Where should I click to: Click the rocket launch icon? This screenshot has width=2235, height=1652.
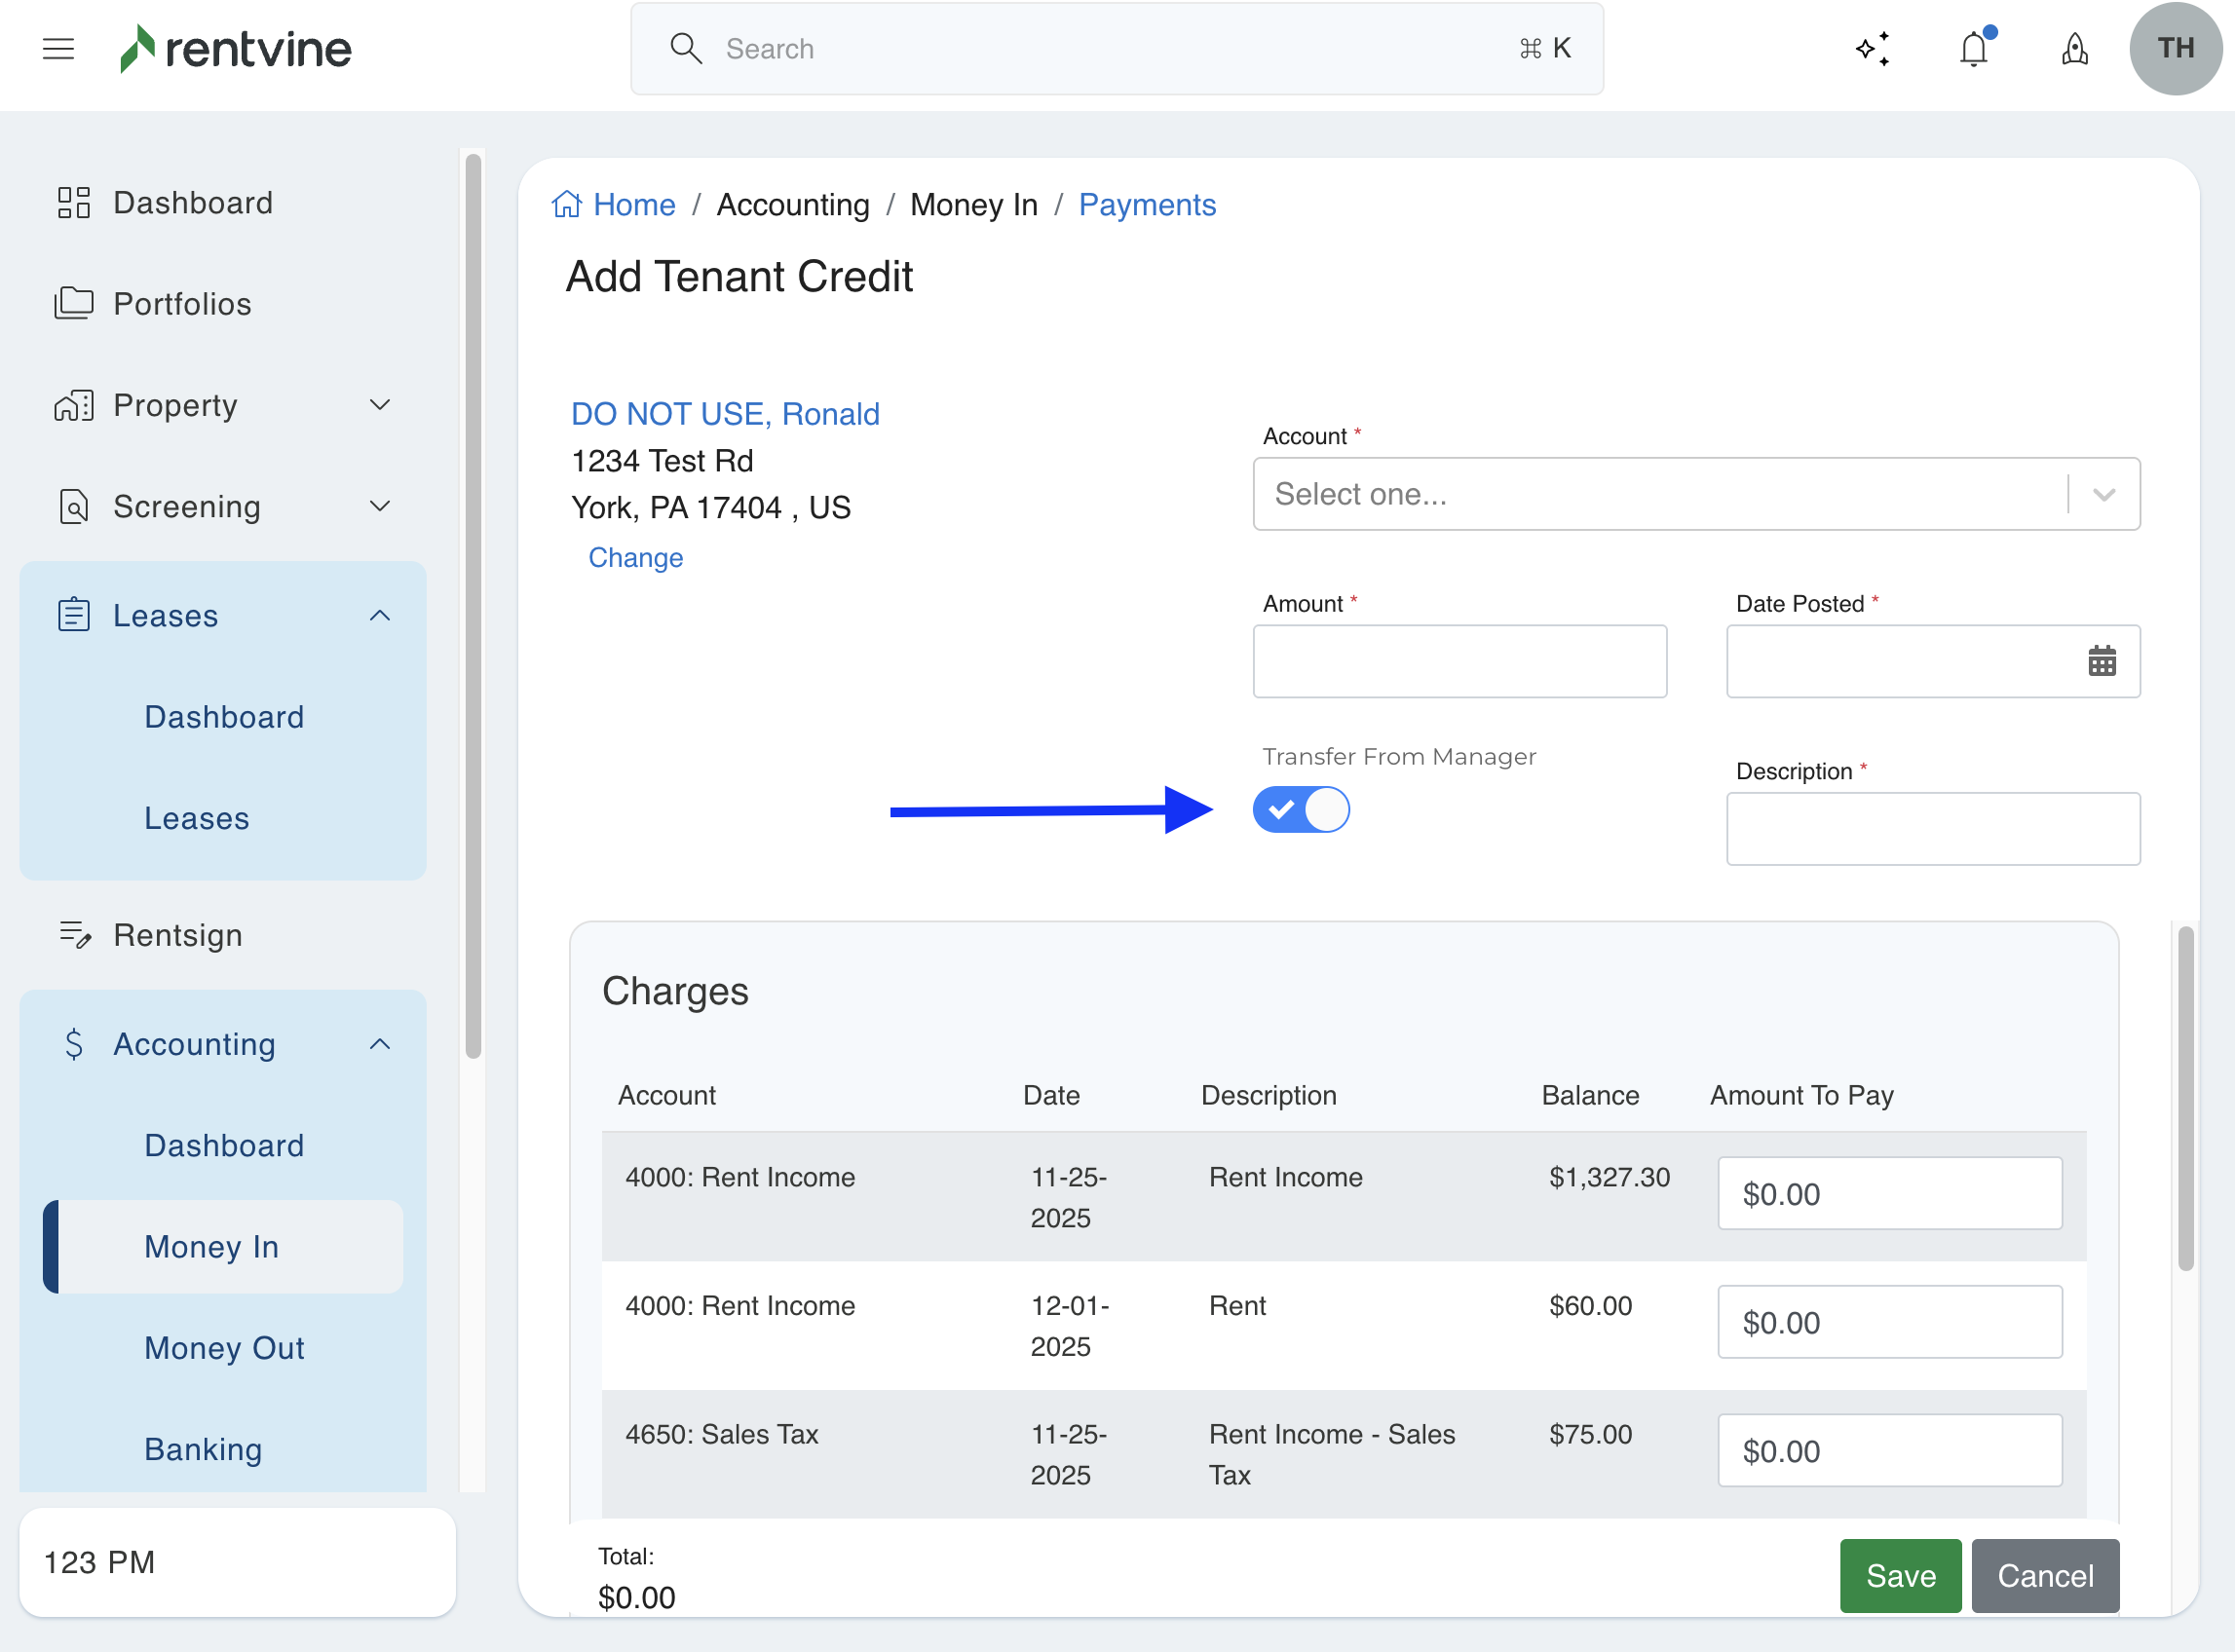(2075, 48)
